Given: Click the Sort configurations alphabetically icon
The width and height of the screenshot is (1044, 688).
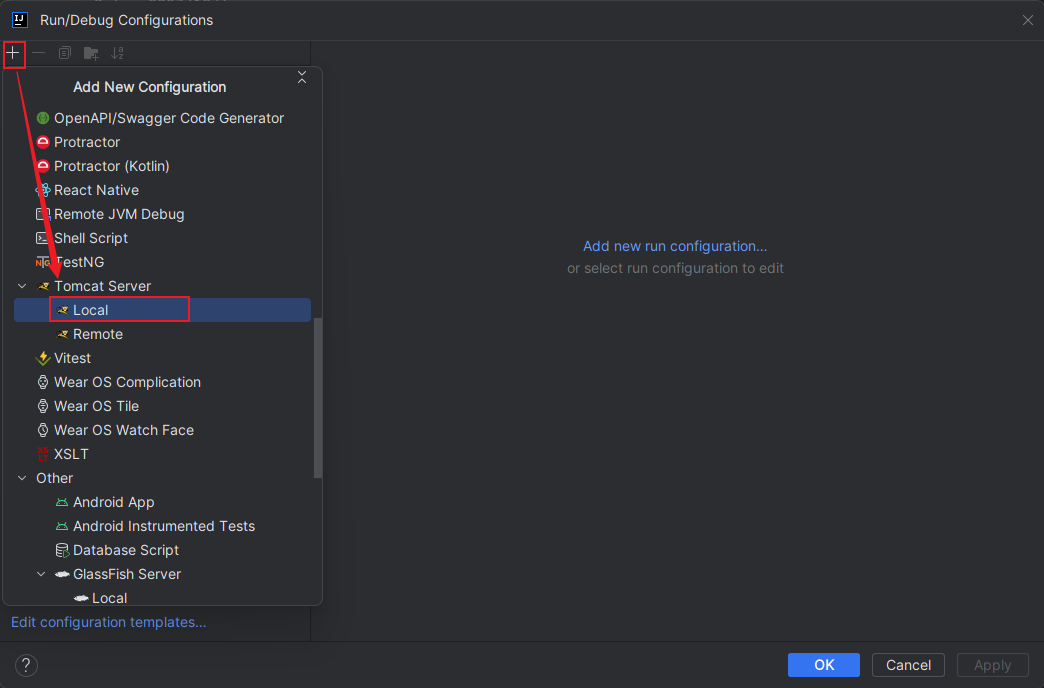Looking at the screenshot, I should tap(117, 53).
